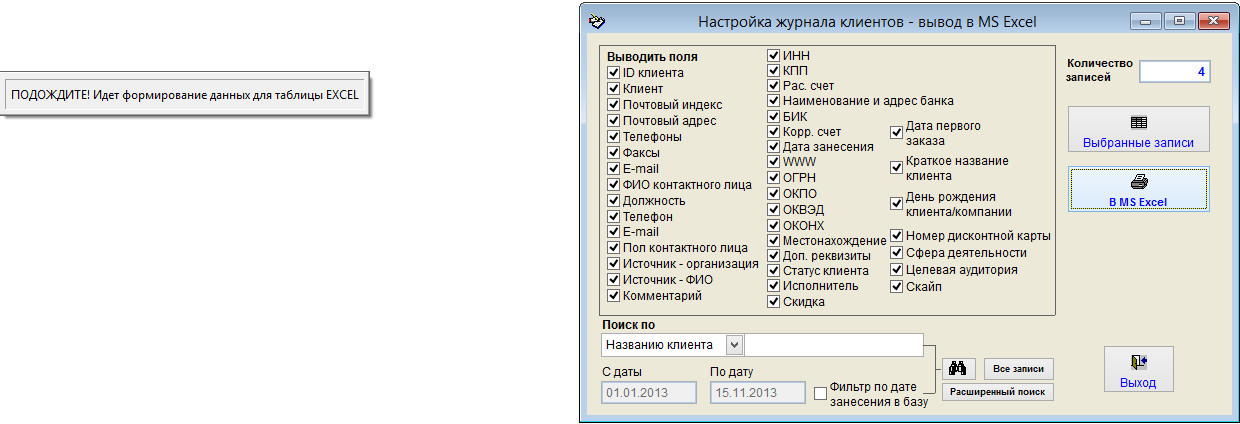Toggle Комментарий checkbox
This screenshot has width=1240, height=424.
click(614, 297)
